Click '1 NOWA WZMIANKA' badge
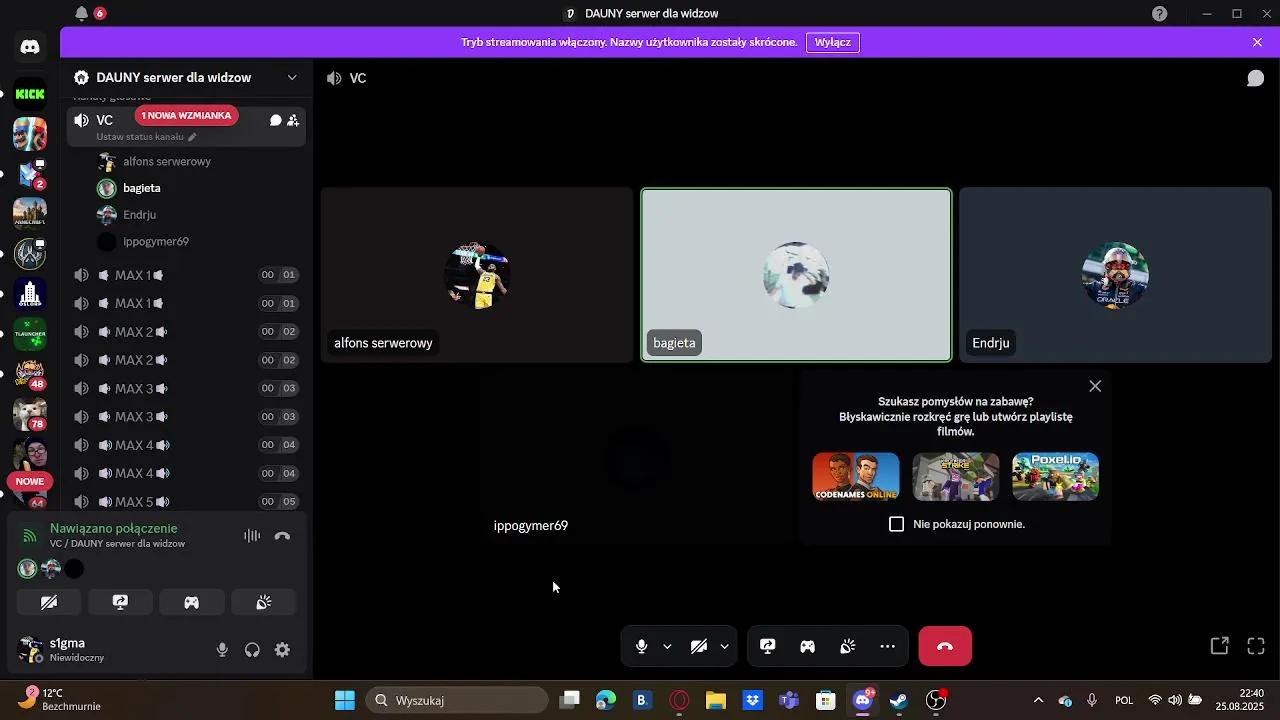The image size is (1280, 720). (x=186, y=116)
